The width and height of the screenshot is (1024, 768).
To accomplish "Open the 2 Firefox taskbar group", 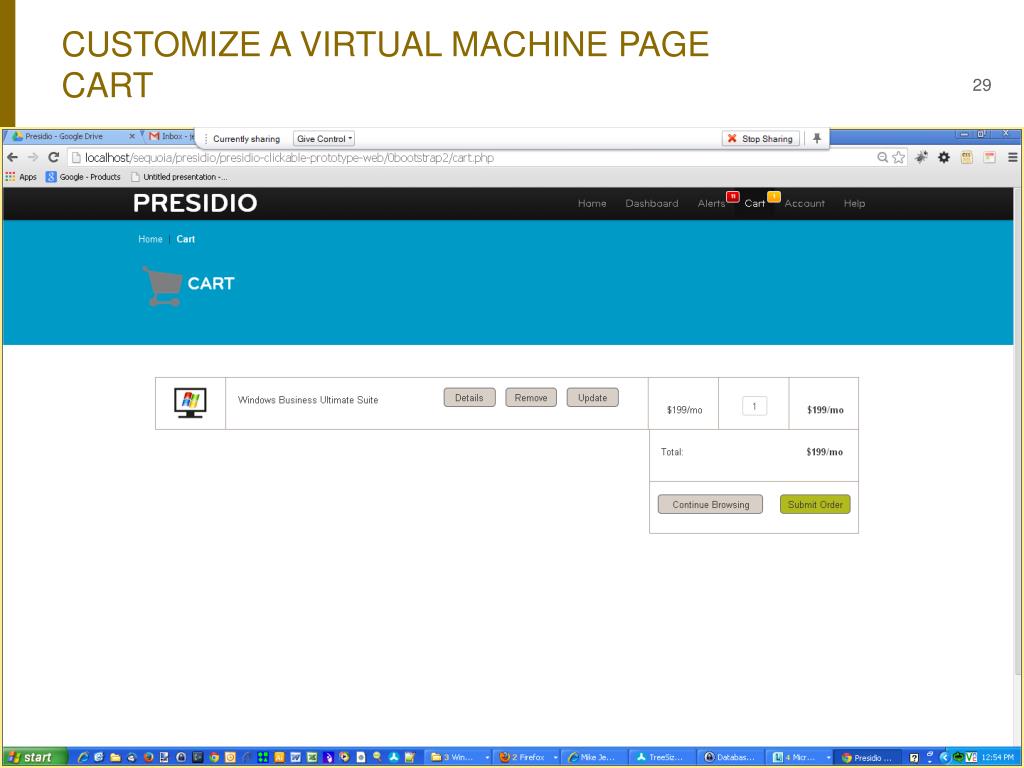I will pyautogui.click(x=528, y=758).
